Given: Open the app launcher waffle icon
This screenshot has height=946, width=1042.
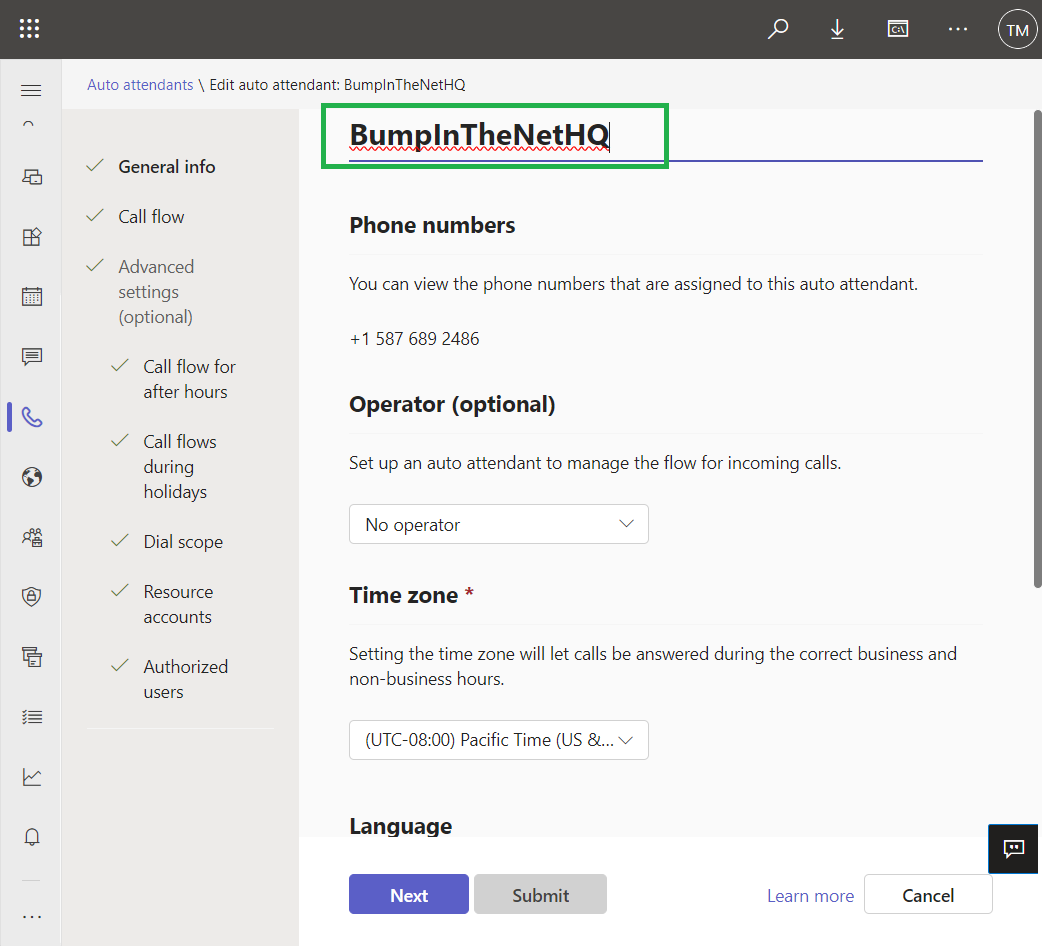Looking at the screenshot, I should click(30, 29).
